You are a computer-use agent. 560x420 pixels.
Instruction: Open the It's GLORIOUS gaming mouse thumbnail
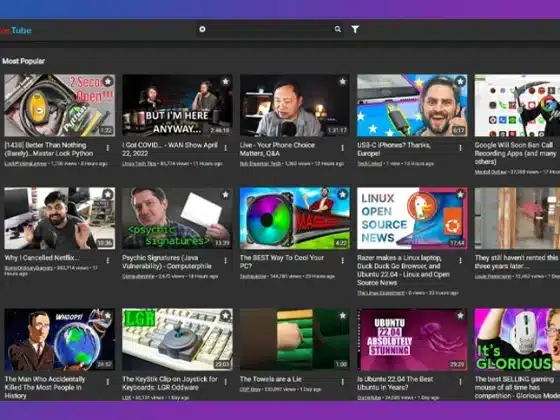517,340
